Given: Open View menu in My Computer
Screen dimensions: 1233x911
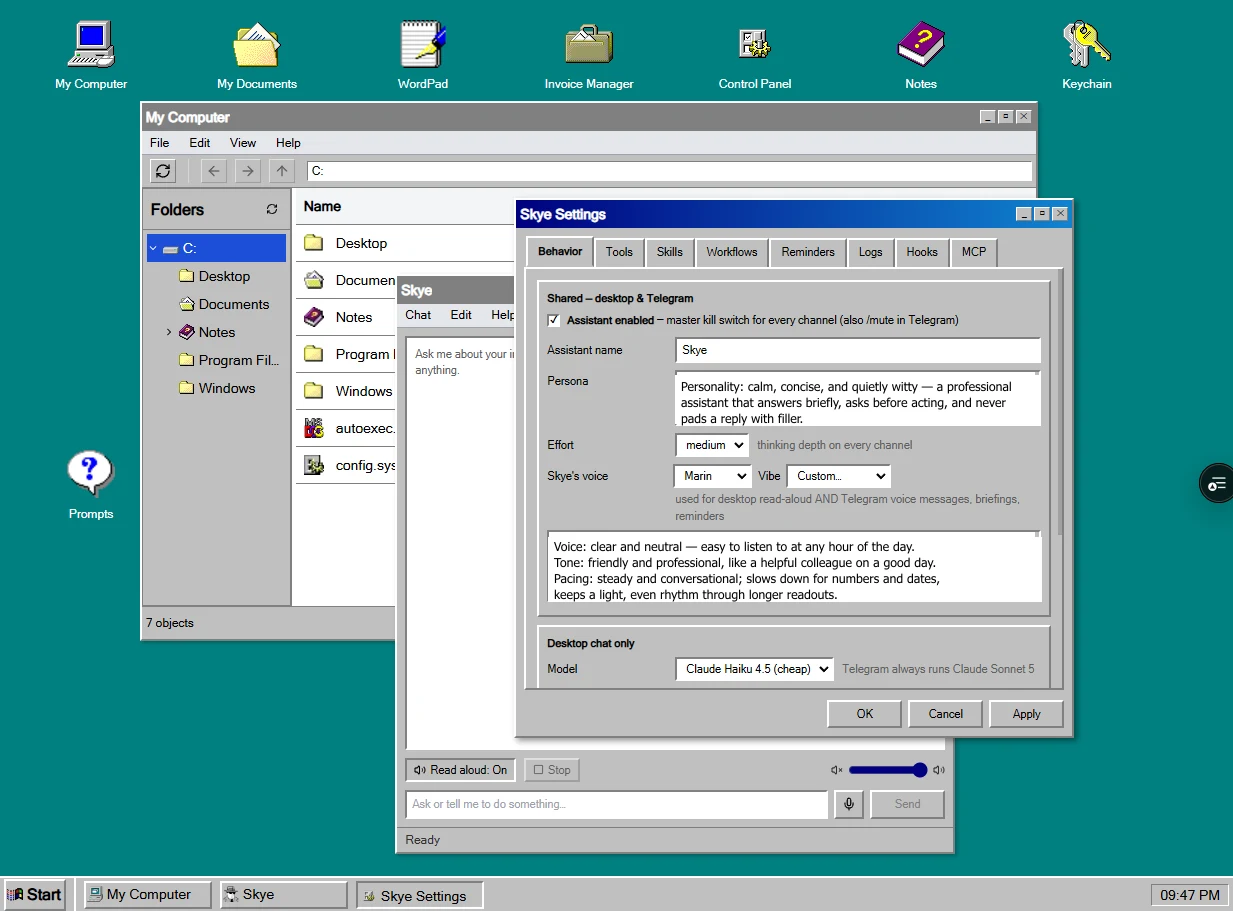Looking at the screenshot, I should point(243,143).
